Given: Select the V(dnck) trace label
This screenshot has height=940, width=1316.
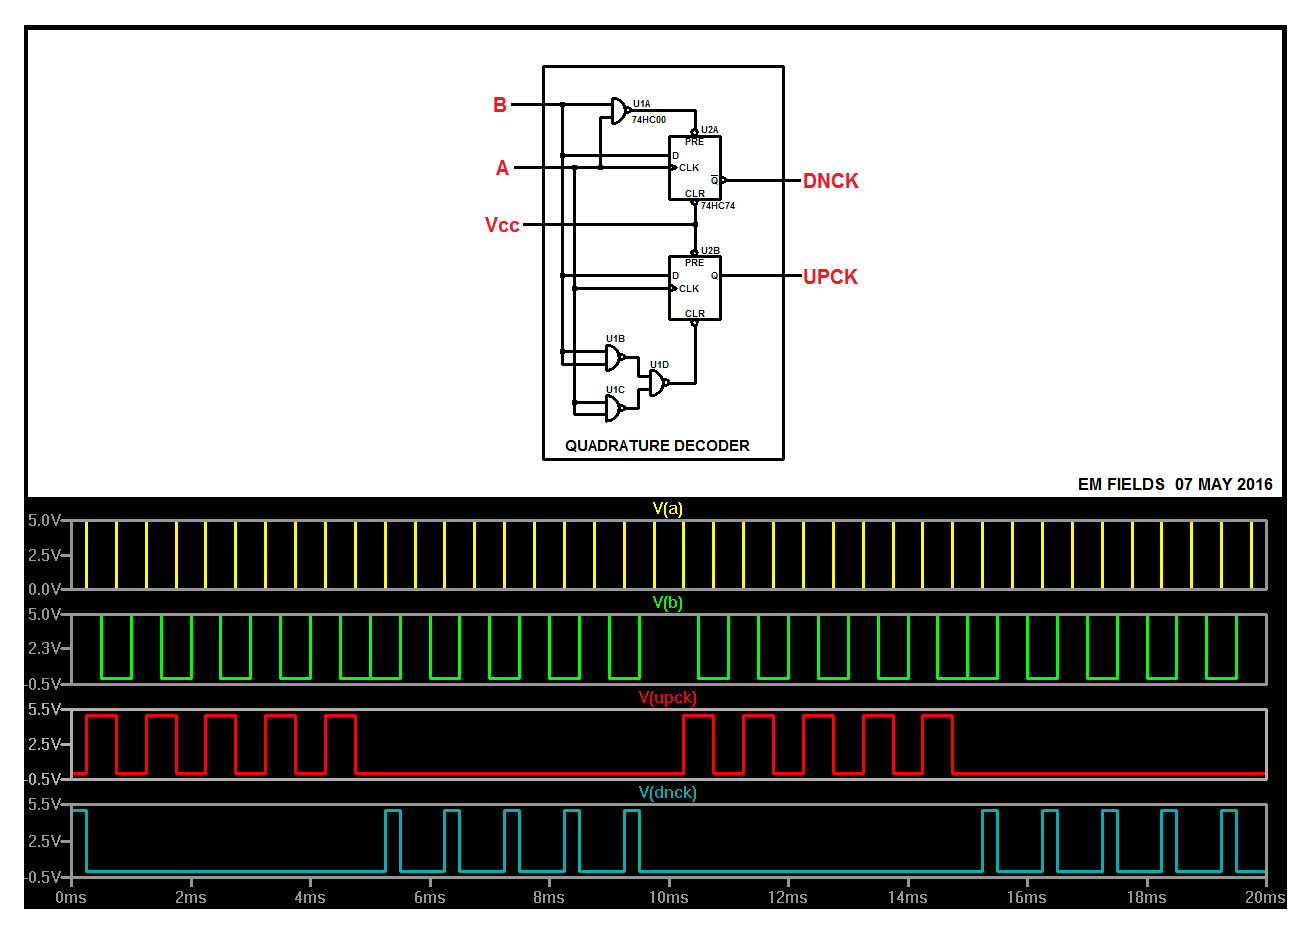Looking at the screenshot, I should coord(668,792).
